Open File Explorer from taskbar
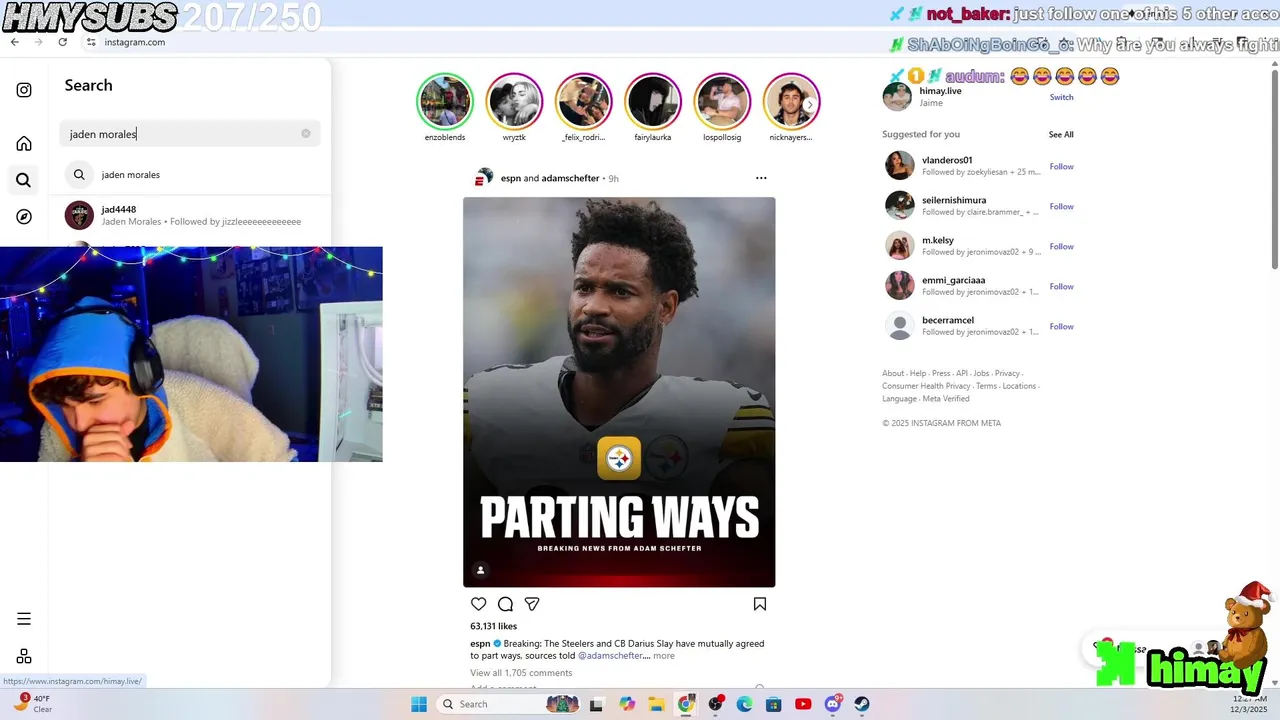The height and width of the screenshot is (720, 1280). coord(656,704)
